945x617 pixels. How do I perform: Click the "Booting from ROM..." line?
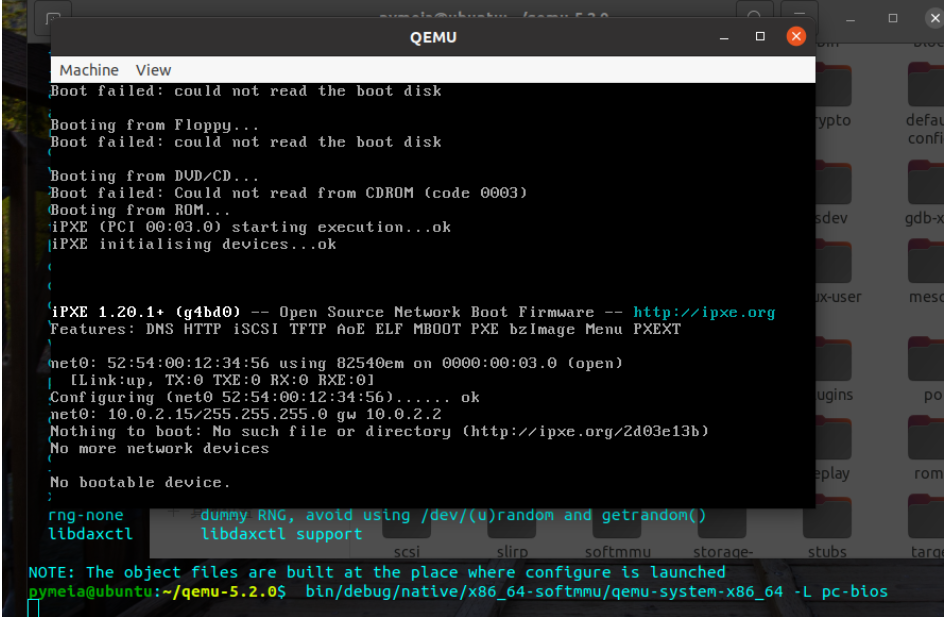coord(140,210)
